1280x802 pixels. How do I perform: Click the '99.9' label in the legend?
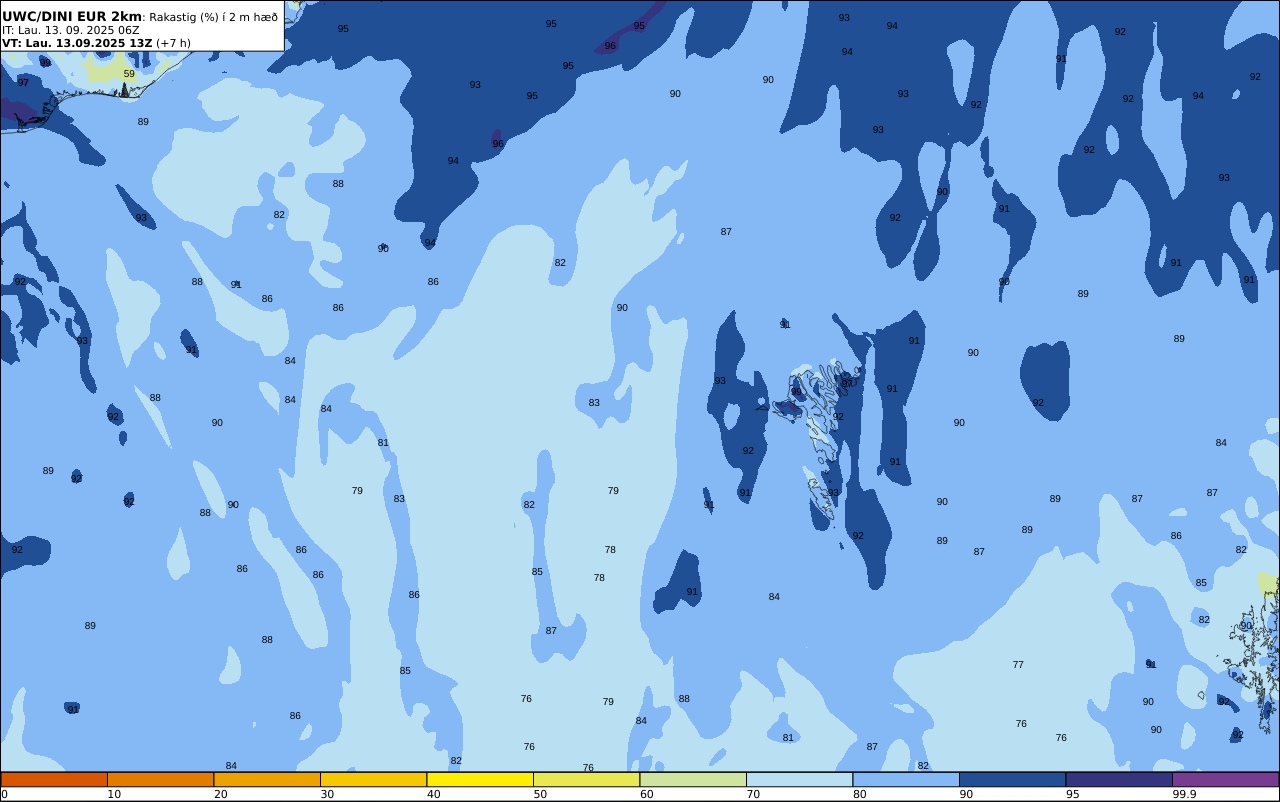[x=1185, y=794]
